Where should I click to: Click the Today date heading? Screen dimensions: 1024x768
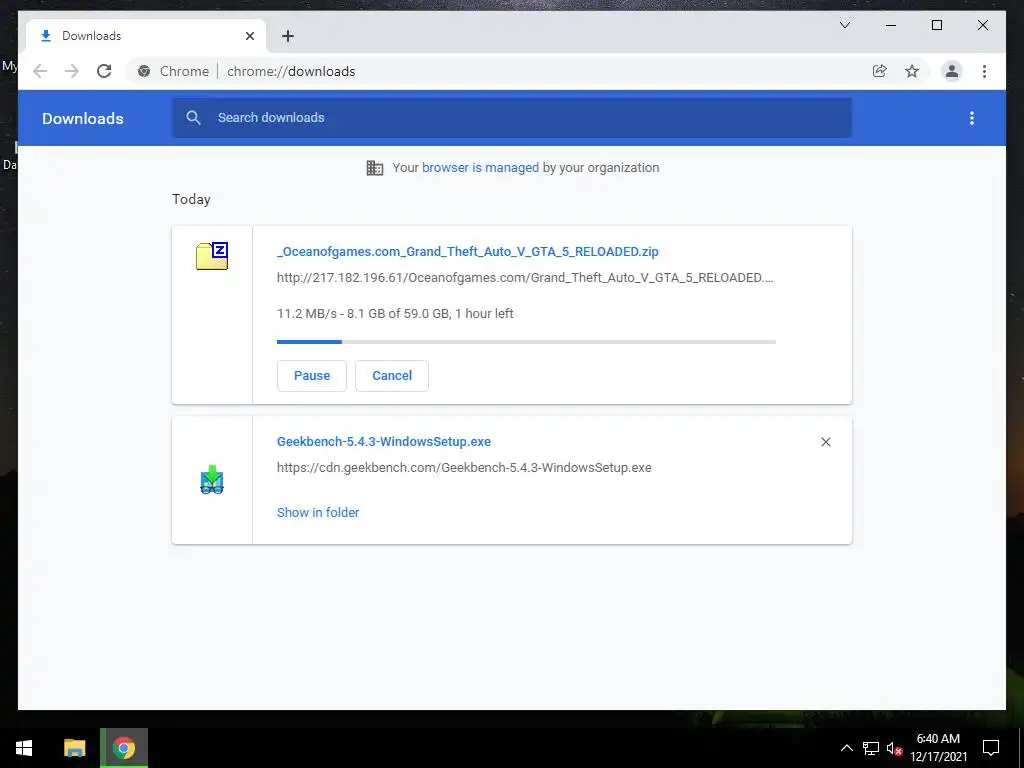(191, 199)
